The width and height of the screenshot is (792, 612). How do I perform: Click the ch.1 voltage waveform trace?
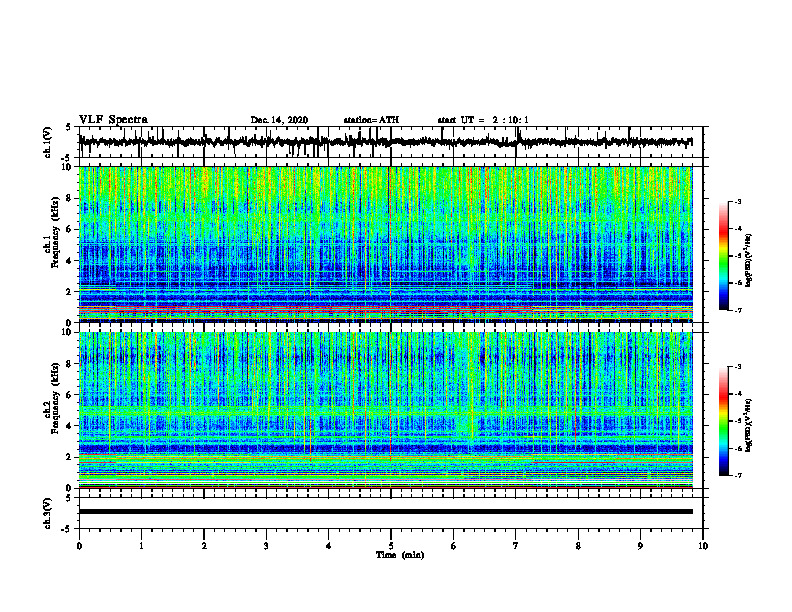point(385,142)
